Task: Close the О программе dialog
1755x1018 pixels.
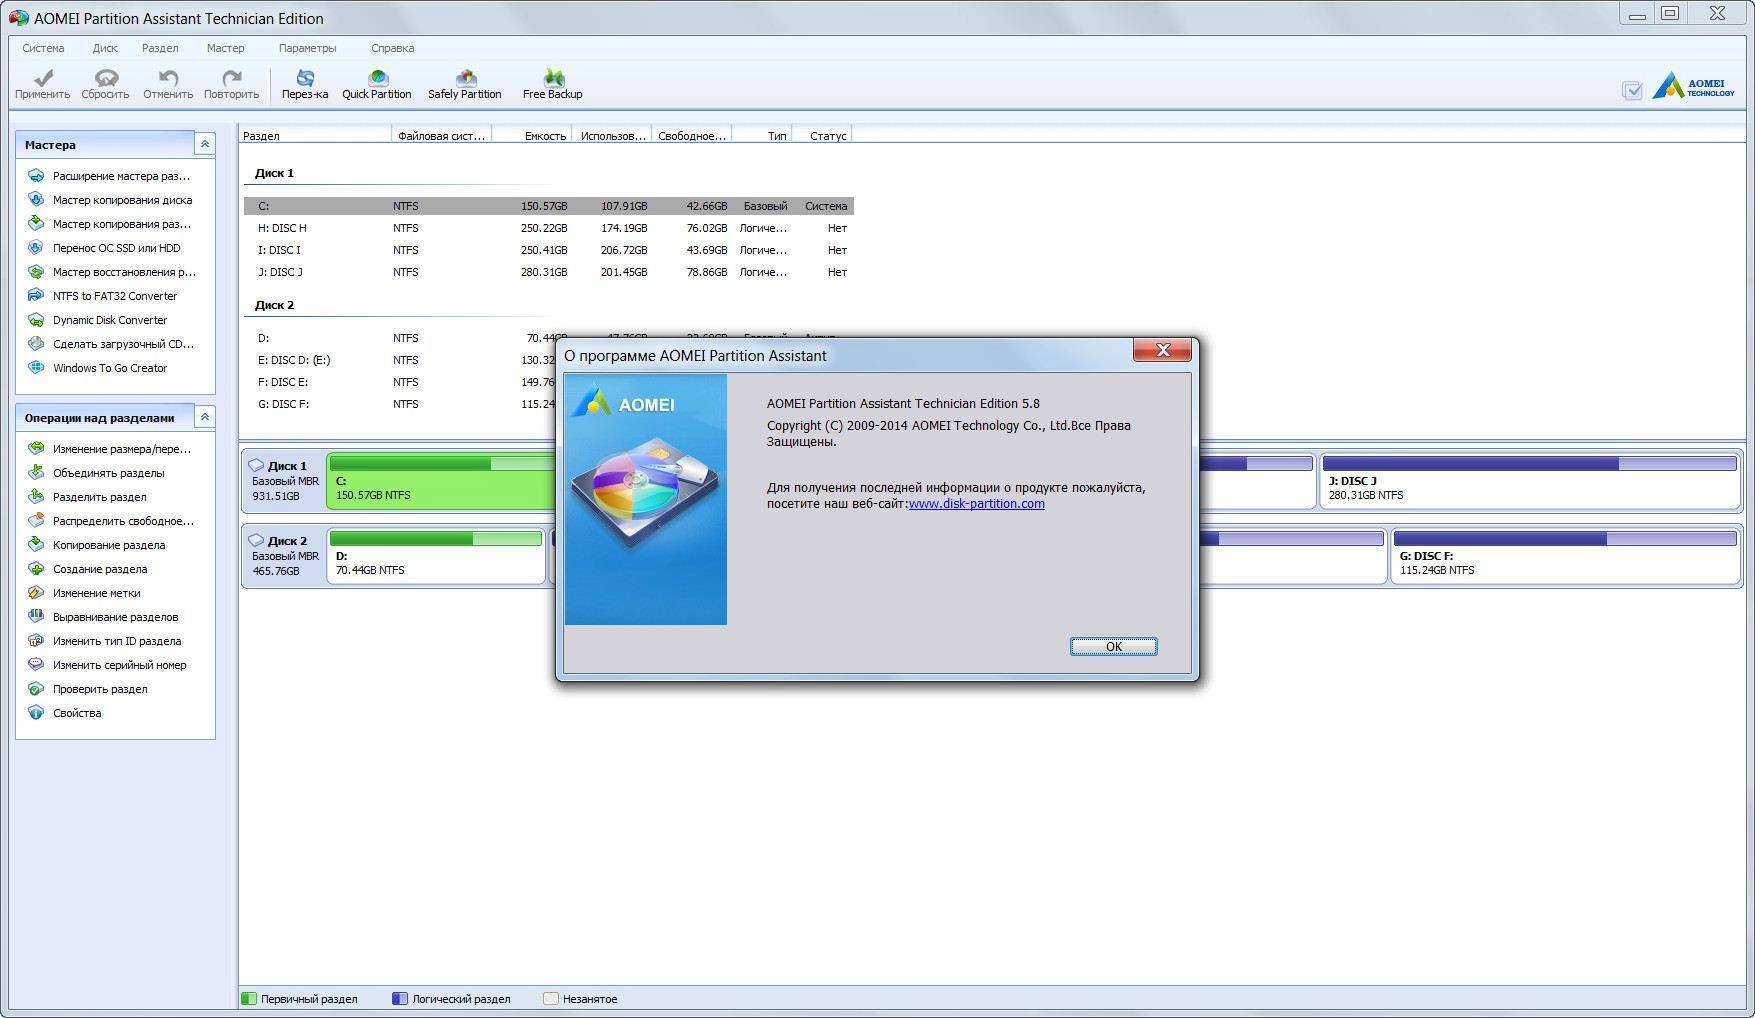Action: pyautogui.click(x=1162, y=350)
